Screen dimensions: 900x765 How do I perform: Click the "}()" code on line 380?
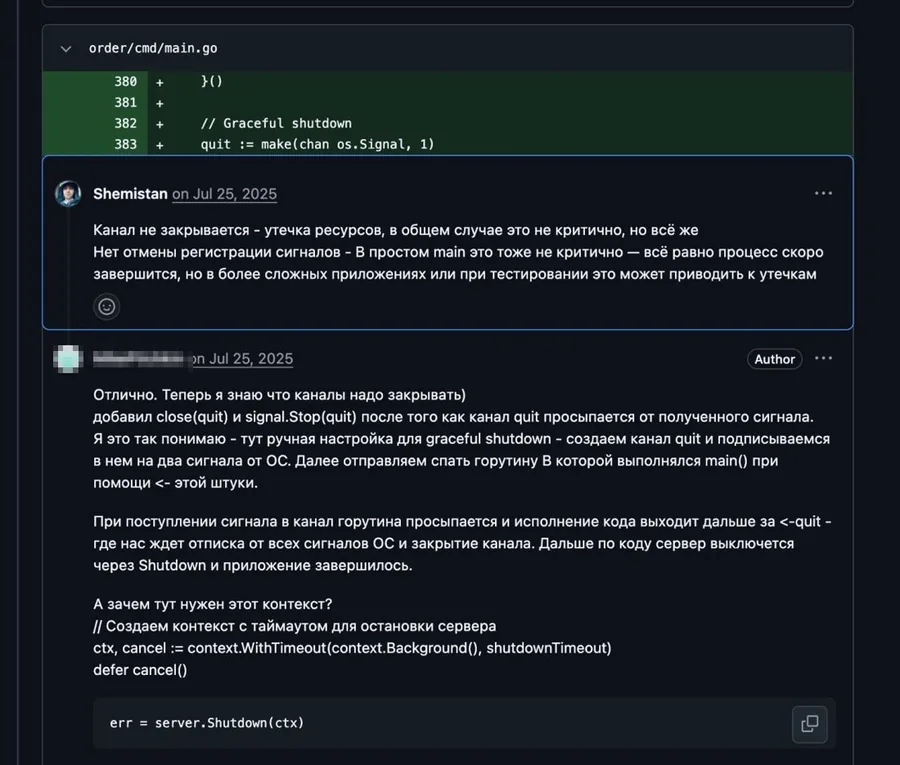[211, 81]
